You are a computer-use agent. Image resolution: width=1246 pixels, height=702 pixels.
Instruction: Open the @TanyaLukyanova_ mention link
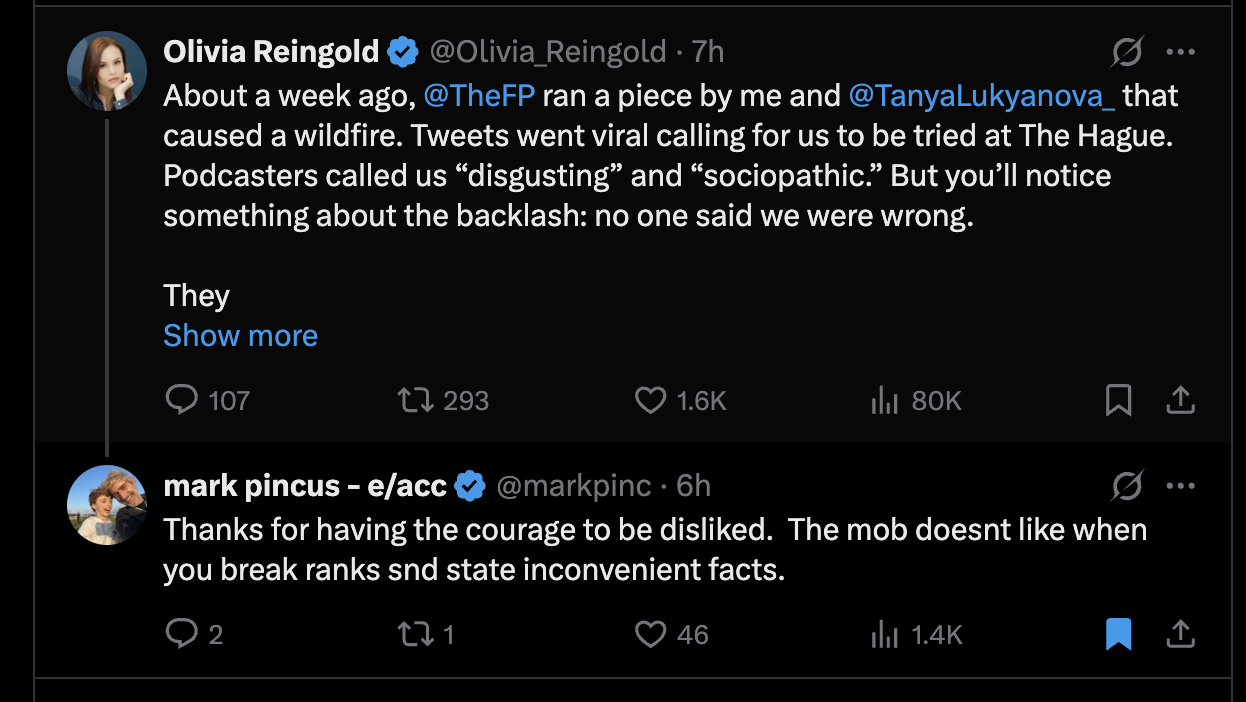(982, 96)
